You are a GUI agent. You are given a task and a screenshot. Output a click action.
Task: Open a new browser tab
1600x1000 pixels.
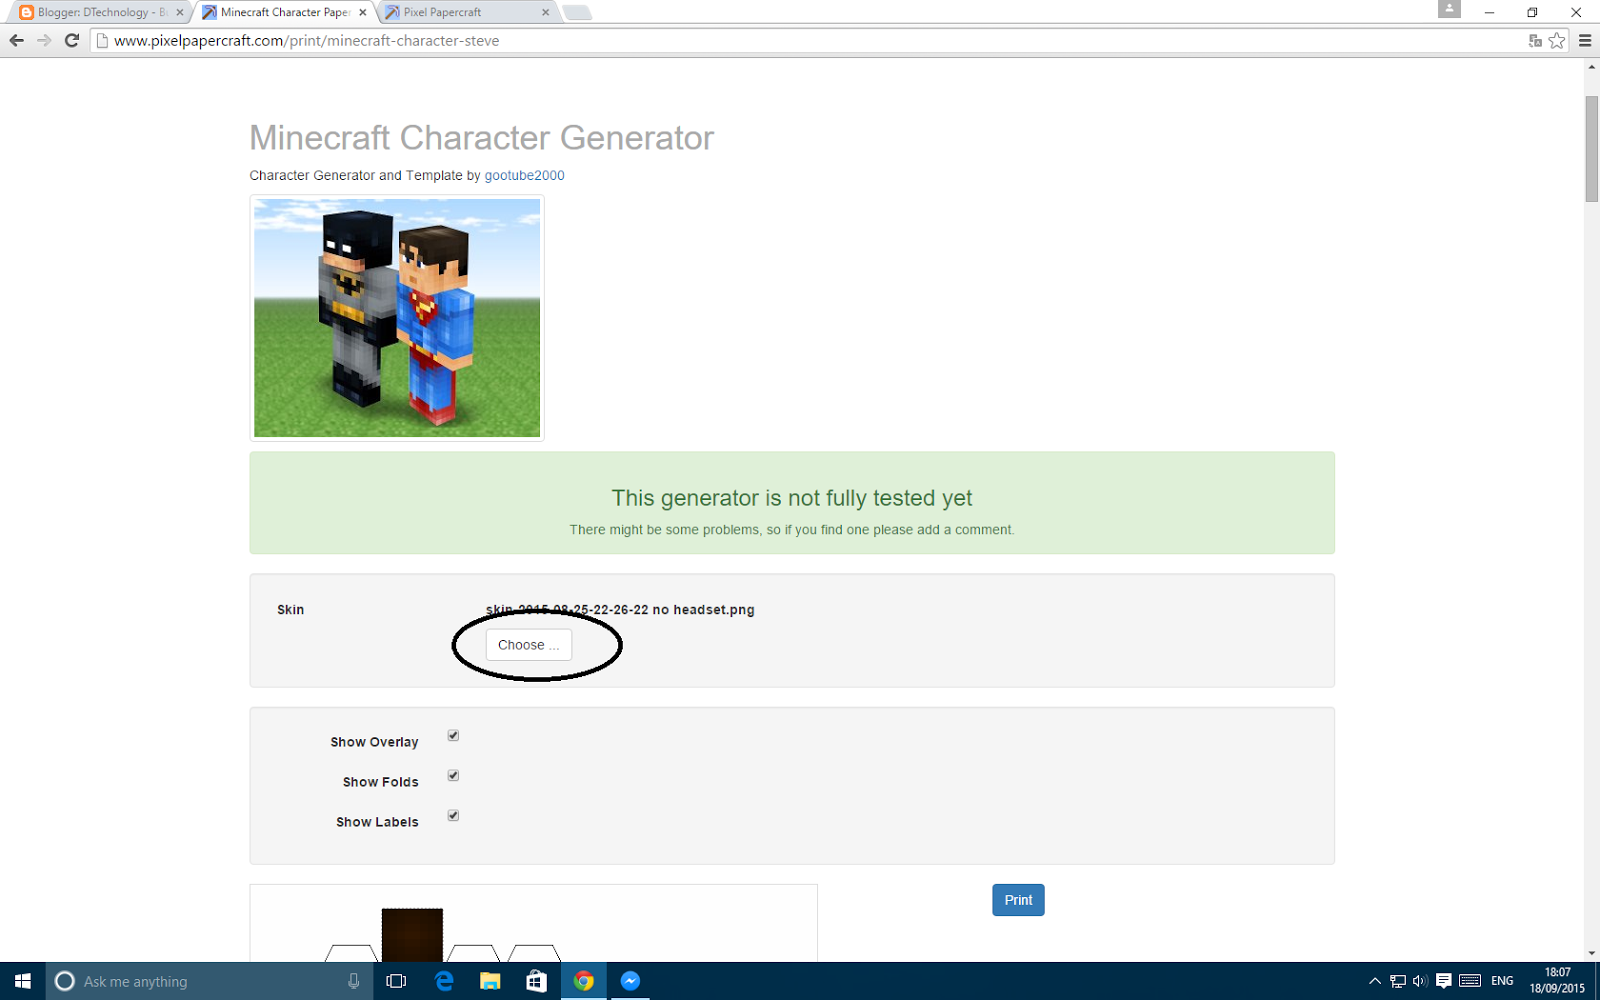click(x=577, y=13)
